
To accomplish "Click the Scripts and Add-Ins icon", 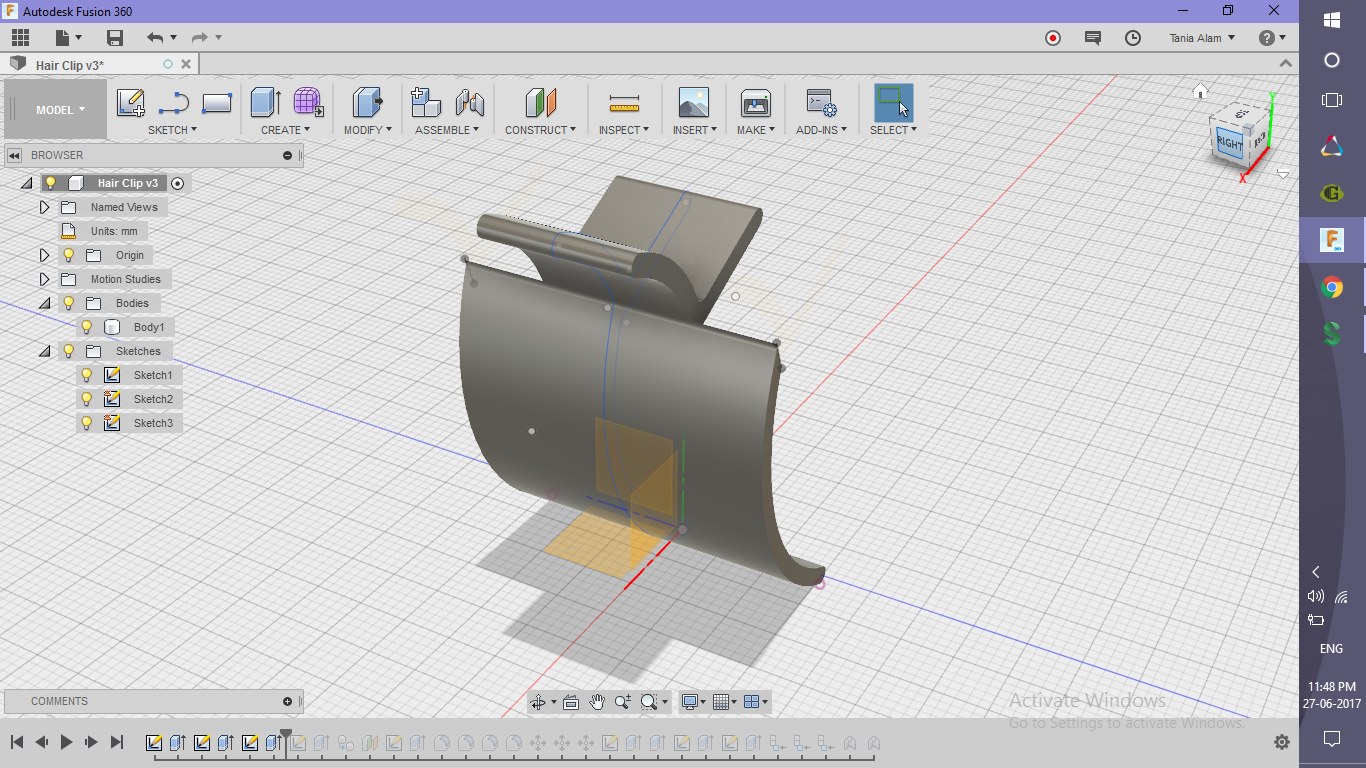I will point(821,103).
